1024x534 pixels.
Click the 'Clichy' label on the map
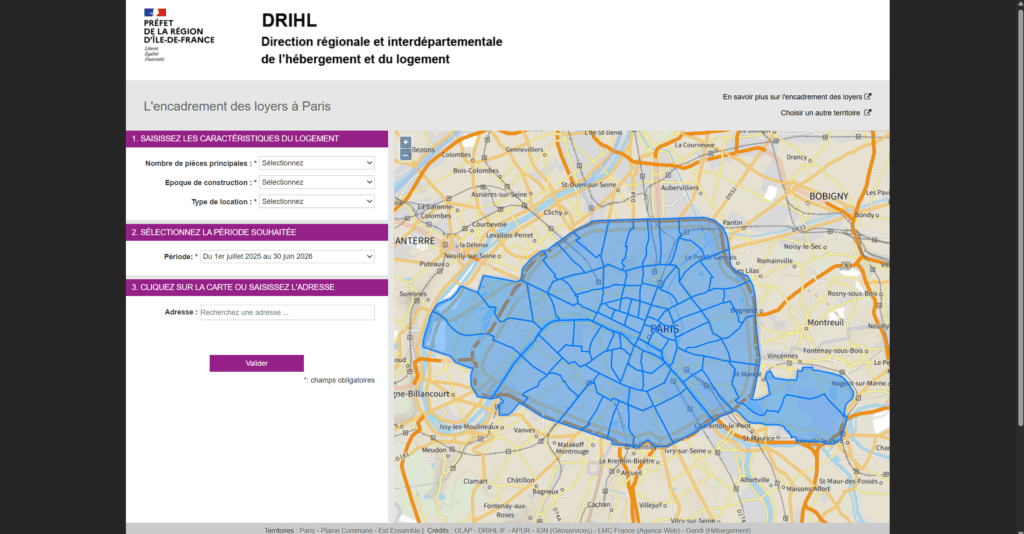(x=553, y=212)
